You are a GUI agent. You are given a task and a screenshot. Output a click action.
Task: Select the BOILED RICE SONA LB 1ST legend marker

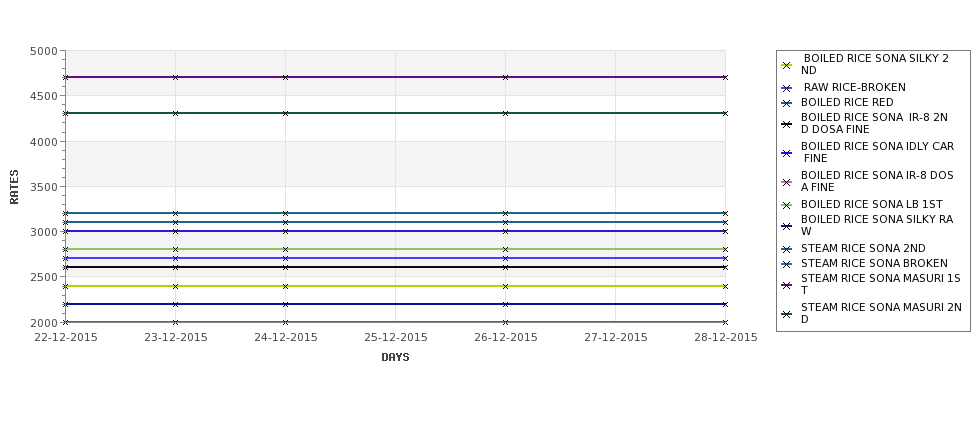click(x=787, y=205)
